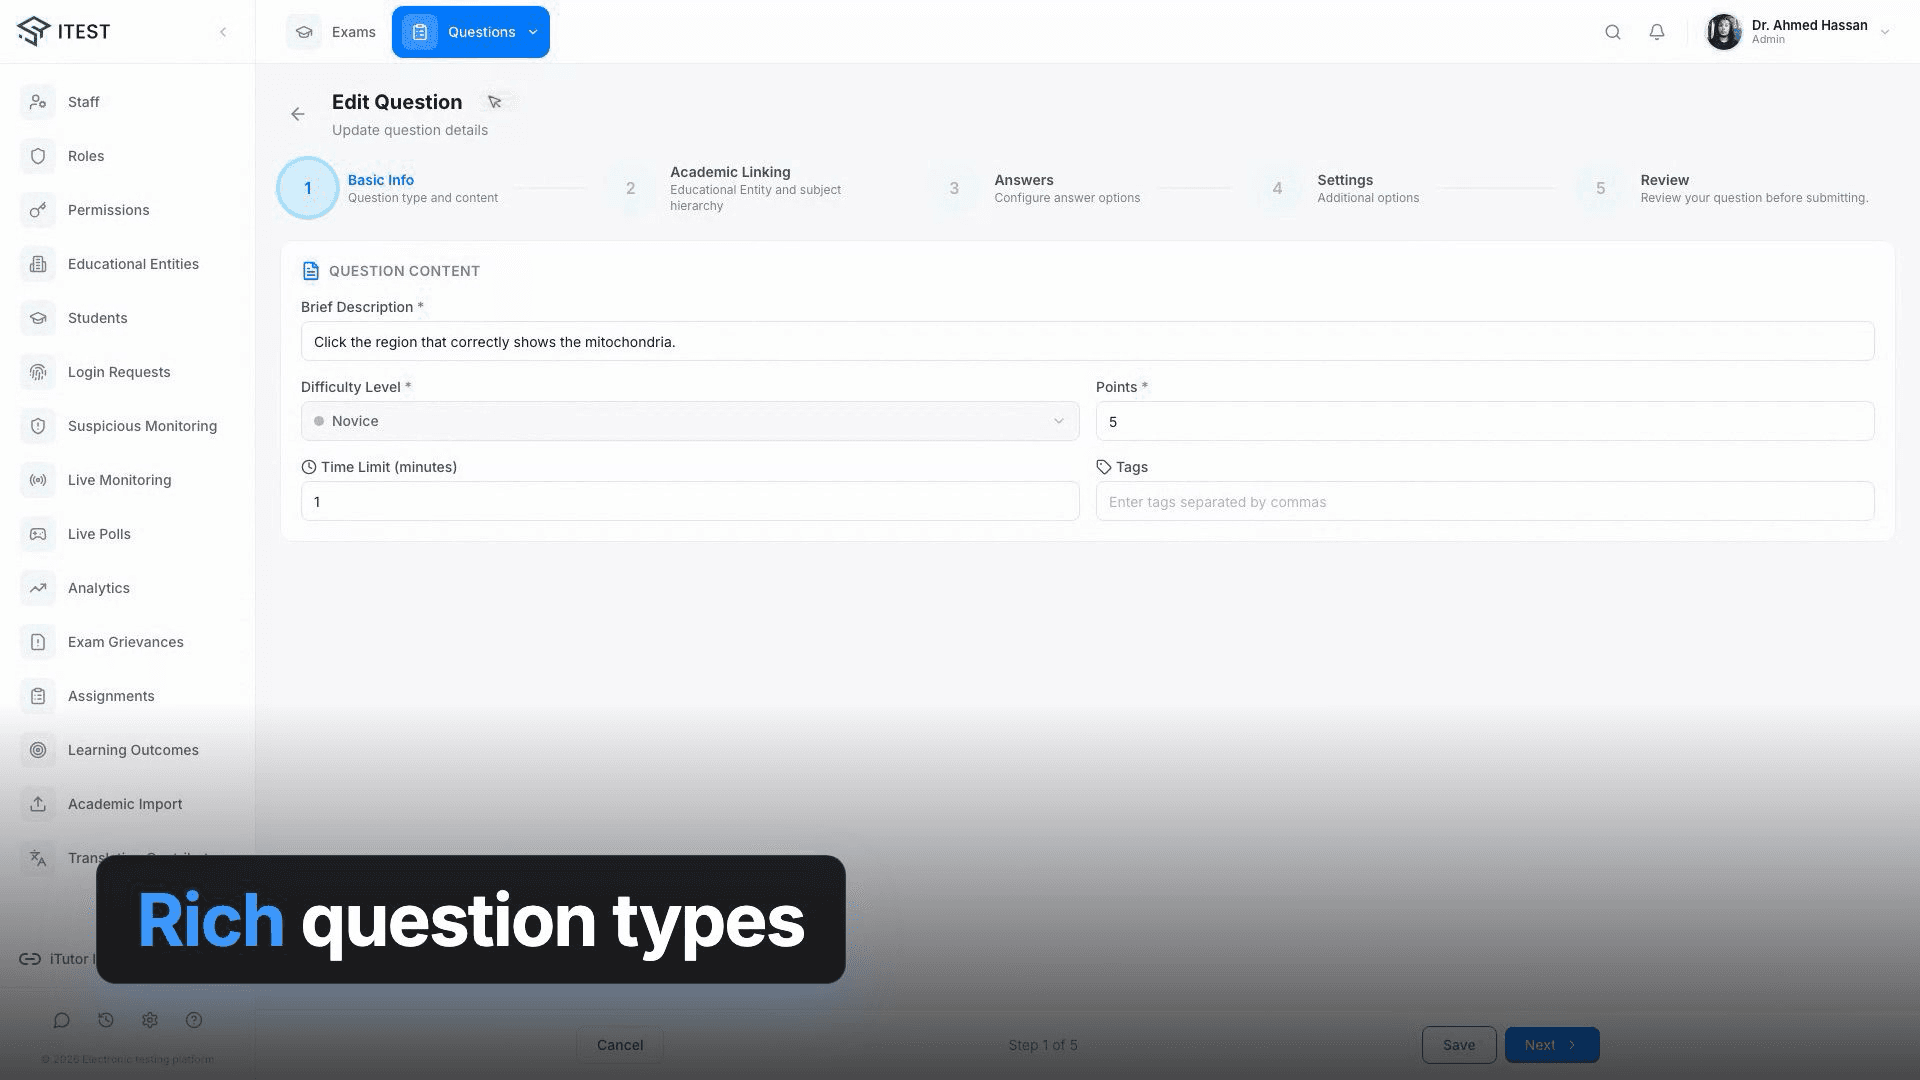Focus the Time Limit minutes field

(690, 501)
